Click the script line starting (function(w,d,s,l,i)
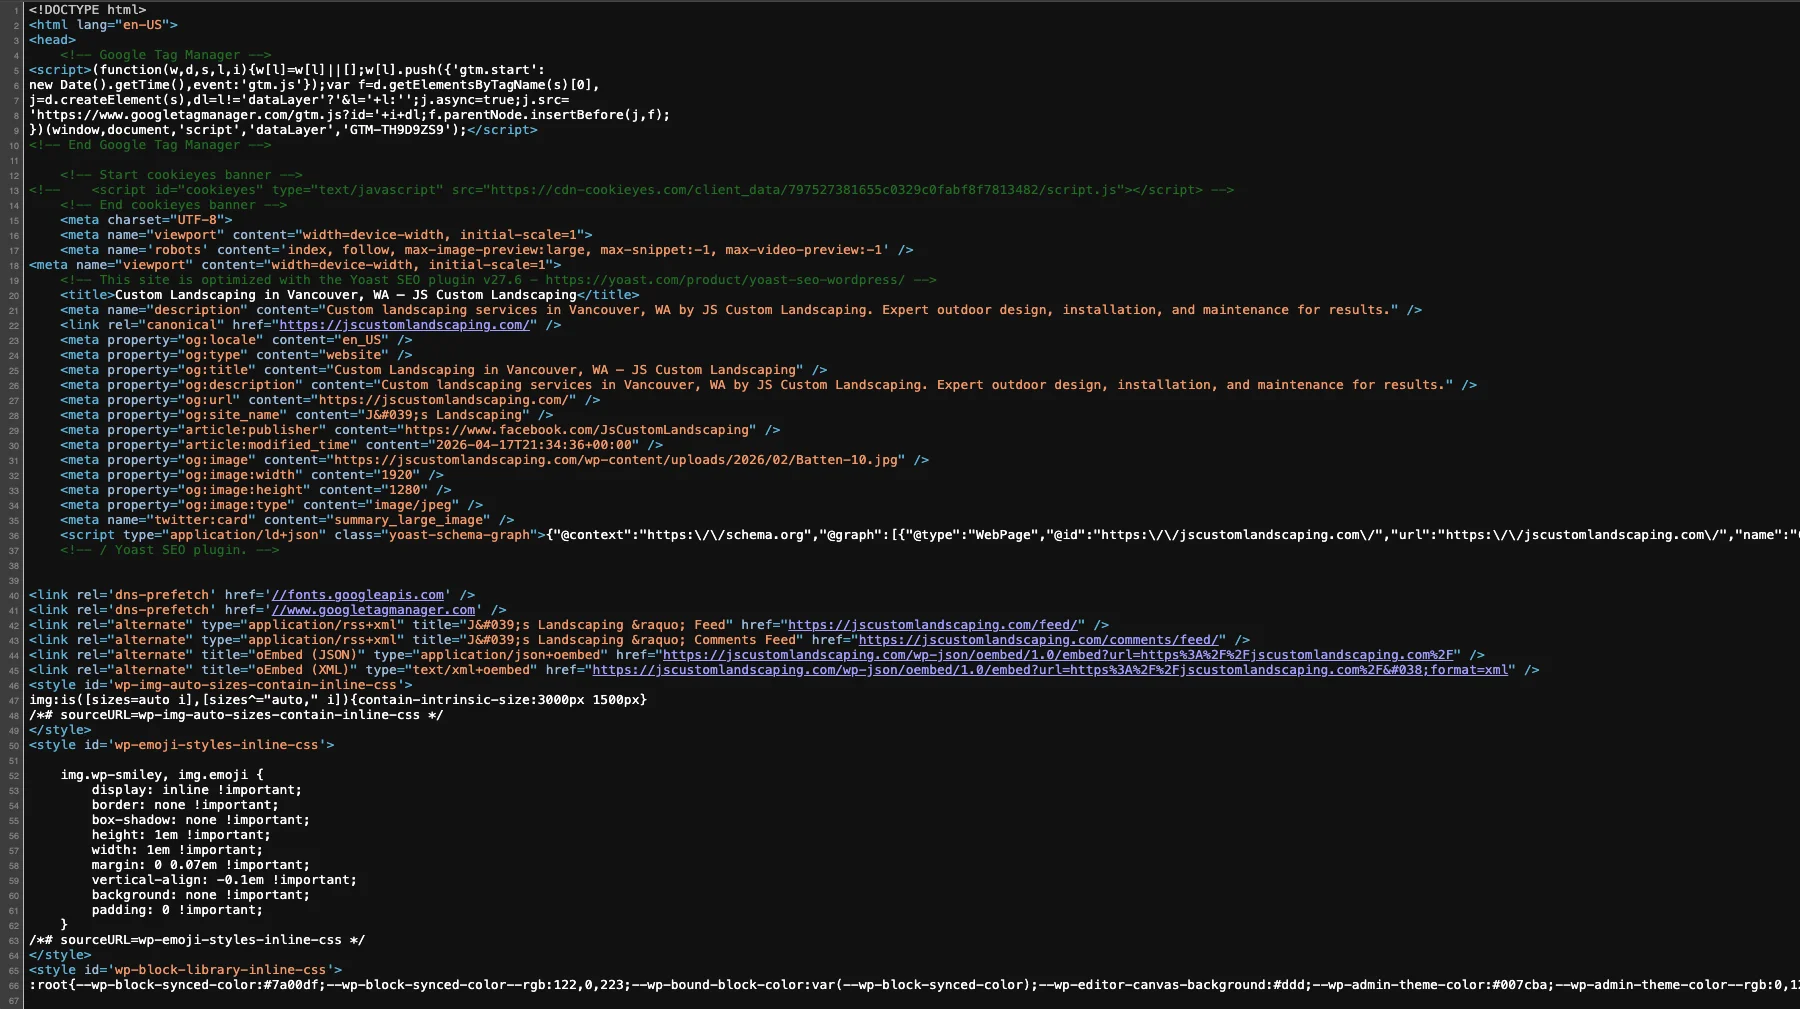The width and height of the screenshot is (1800, 1009). 287,70
